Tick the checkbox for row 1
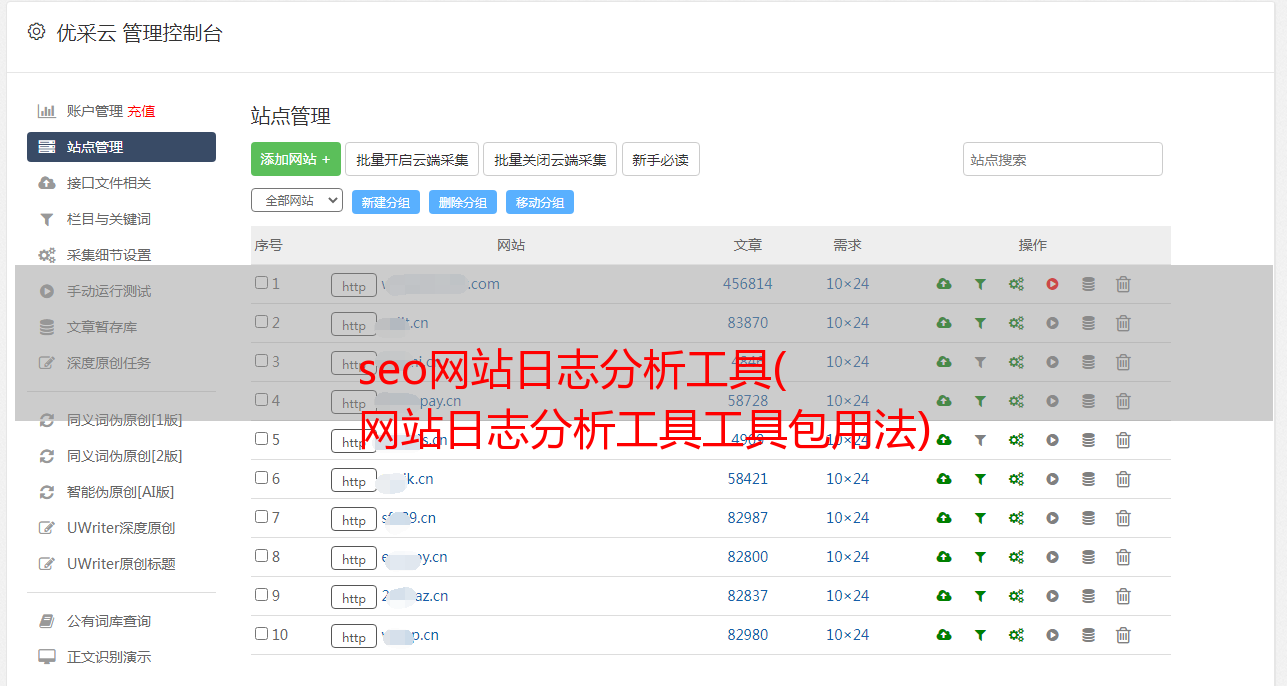The width and height of the screenshot is (1287, 686). pyautogui.click(x=261, y=283)
